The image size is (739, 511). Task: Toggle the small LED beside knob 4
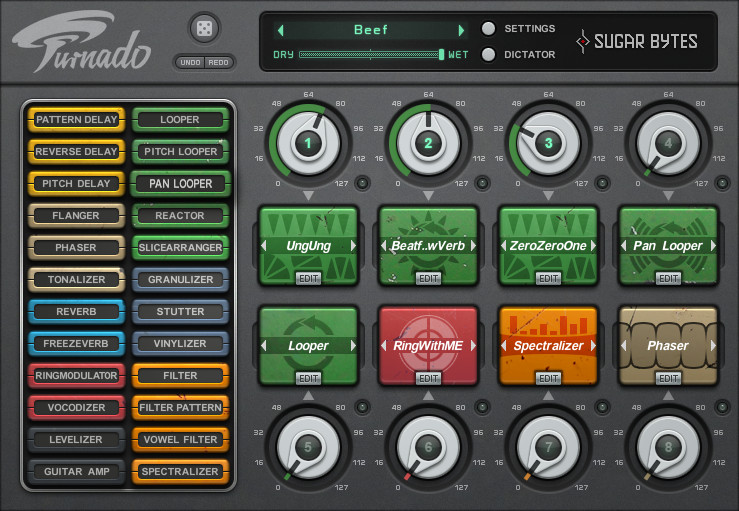(723, 183)
